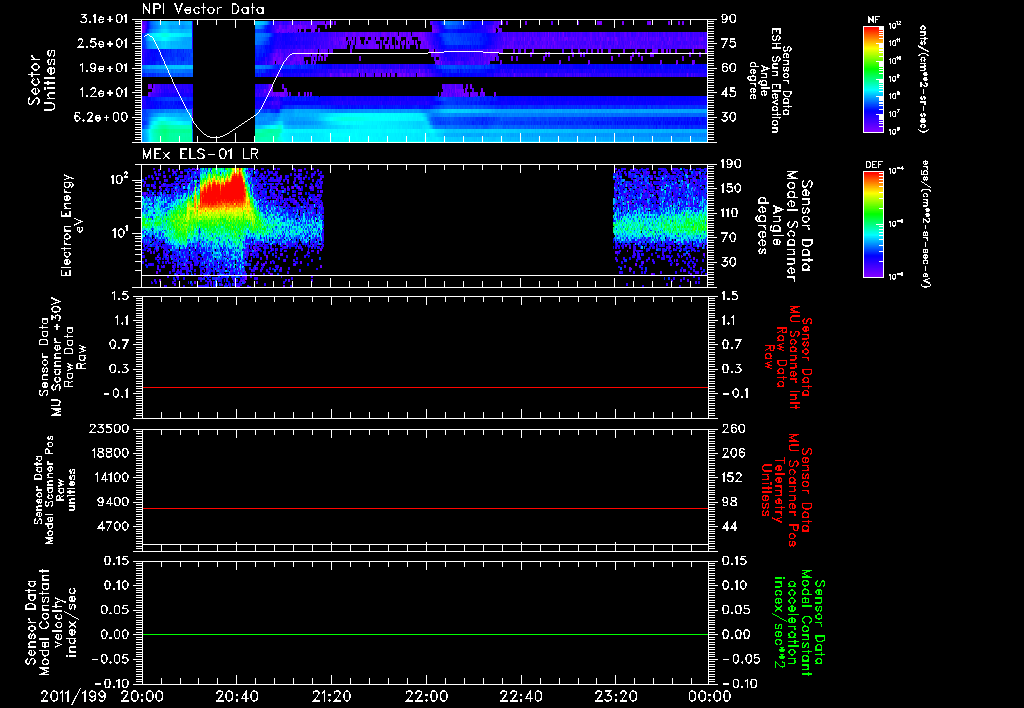Image resolution: width=1024 pixels, height=708 pixels.
Task: Click the red line in Model Scanner Pos panel
Action: pos(425,508)
